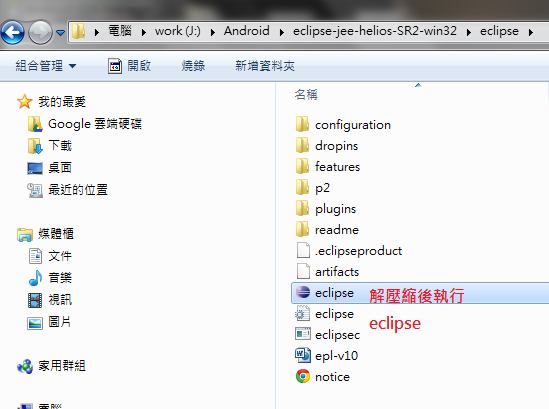Expand arrow after eclipse-jee-helios-SR2-win32 breadcrumb
Viewport: 549px width, 409px height.
point(469,32)
